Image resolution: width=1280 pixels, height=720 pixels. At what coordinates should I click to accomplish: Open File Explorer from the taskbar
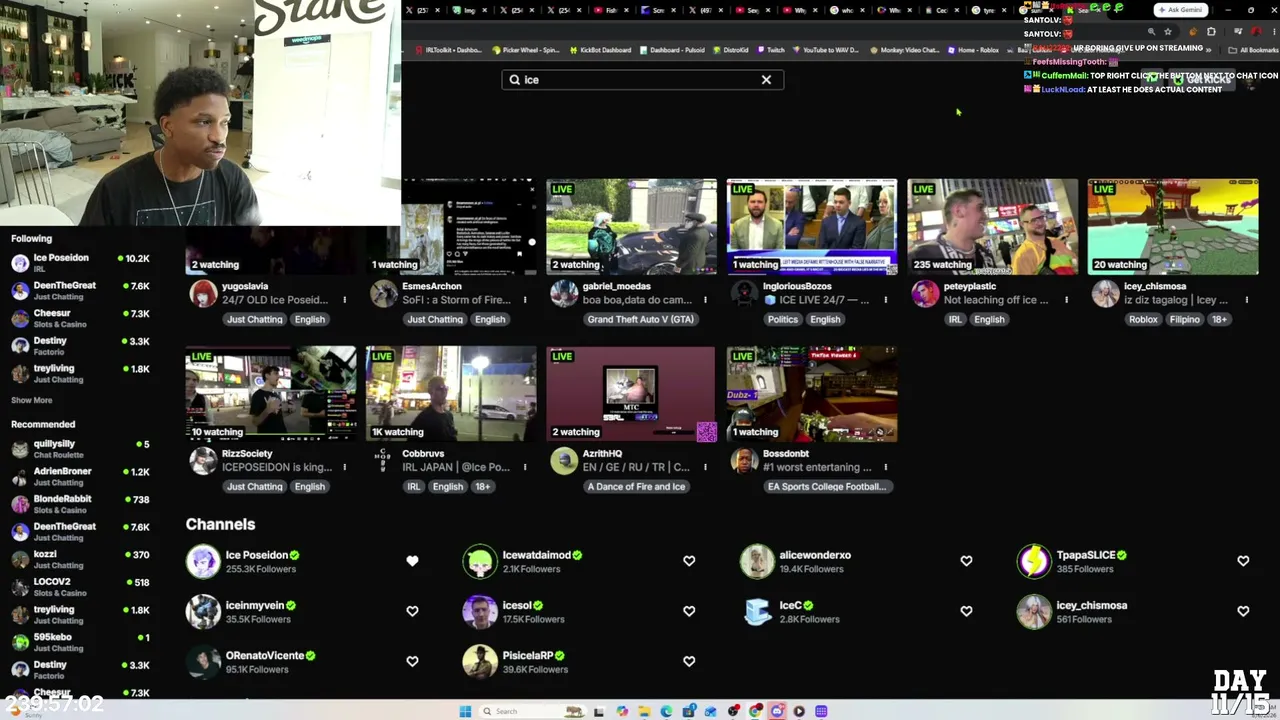point(644,711)
